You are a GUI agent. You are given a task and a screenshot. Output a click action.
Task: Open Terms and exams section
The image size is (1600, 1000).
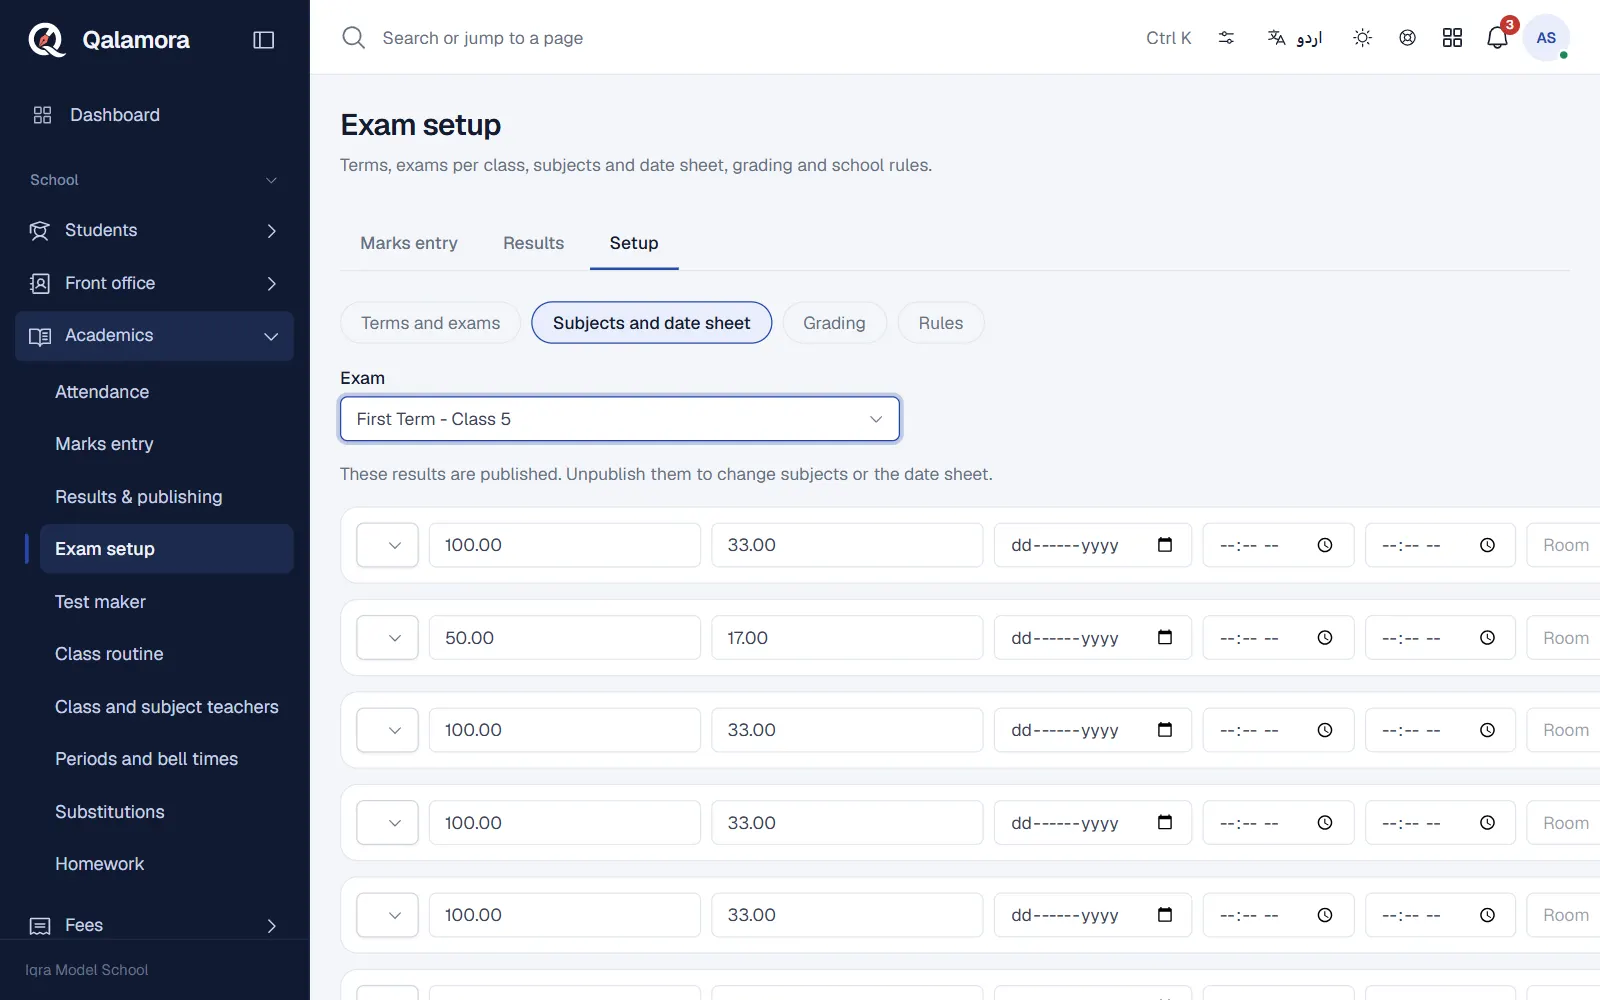(430, 323)
